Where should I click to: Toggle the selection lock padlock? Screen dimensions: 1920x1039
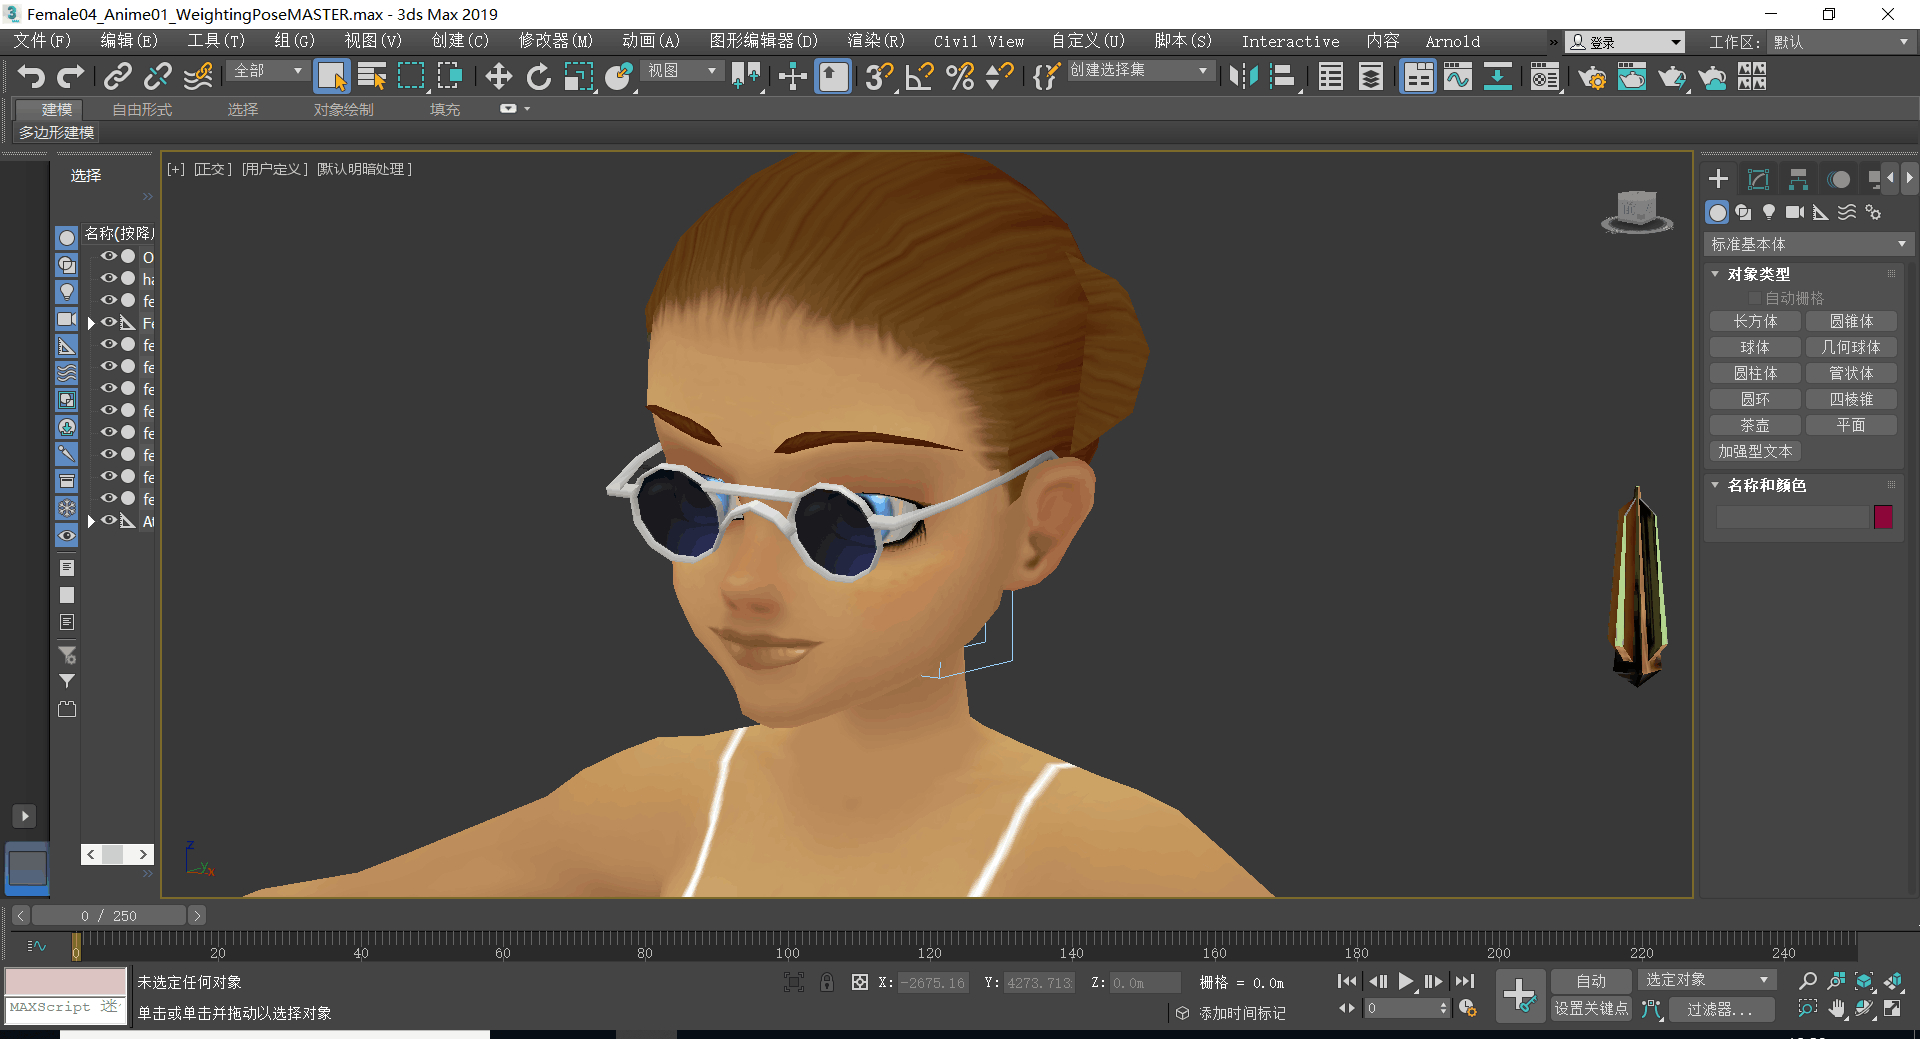click(x=827, y=983)
